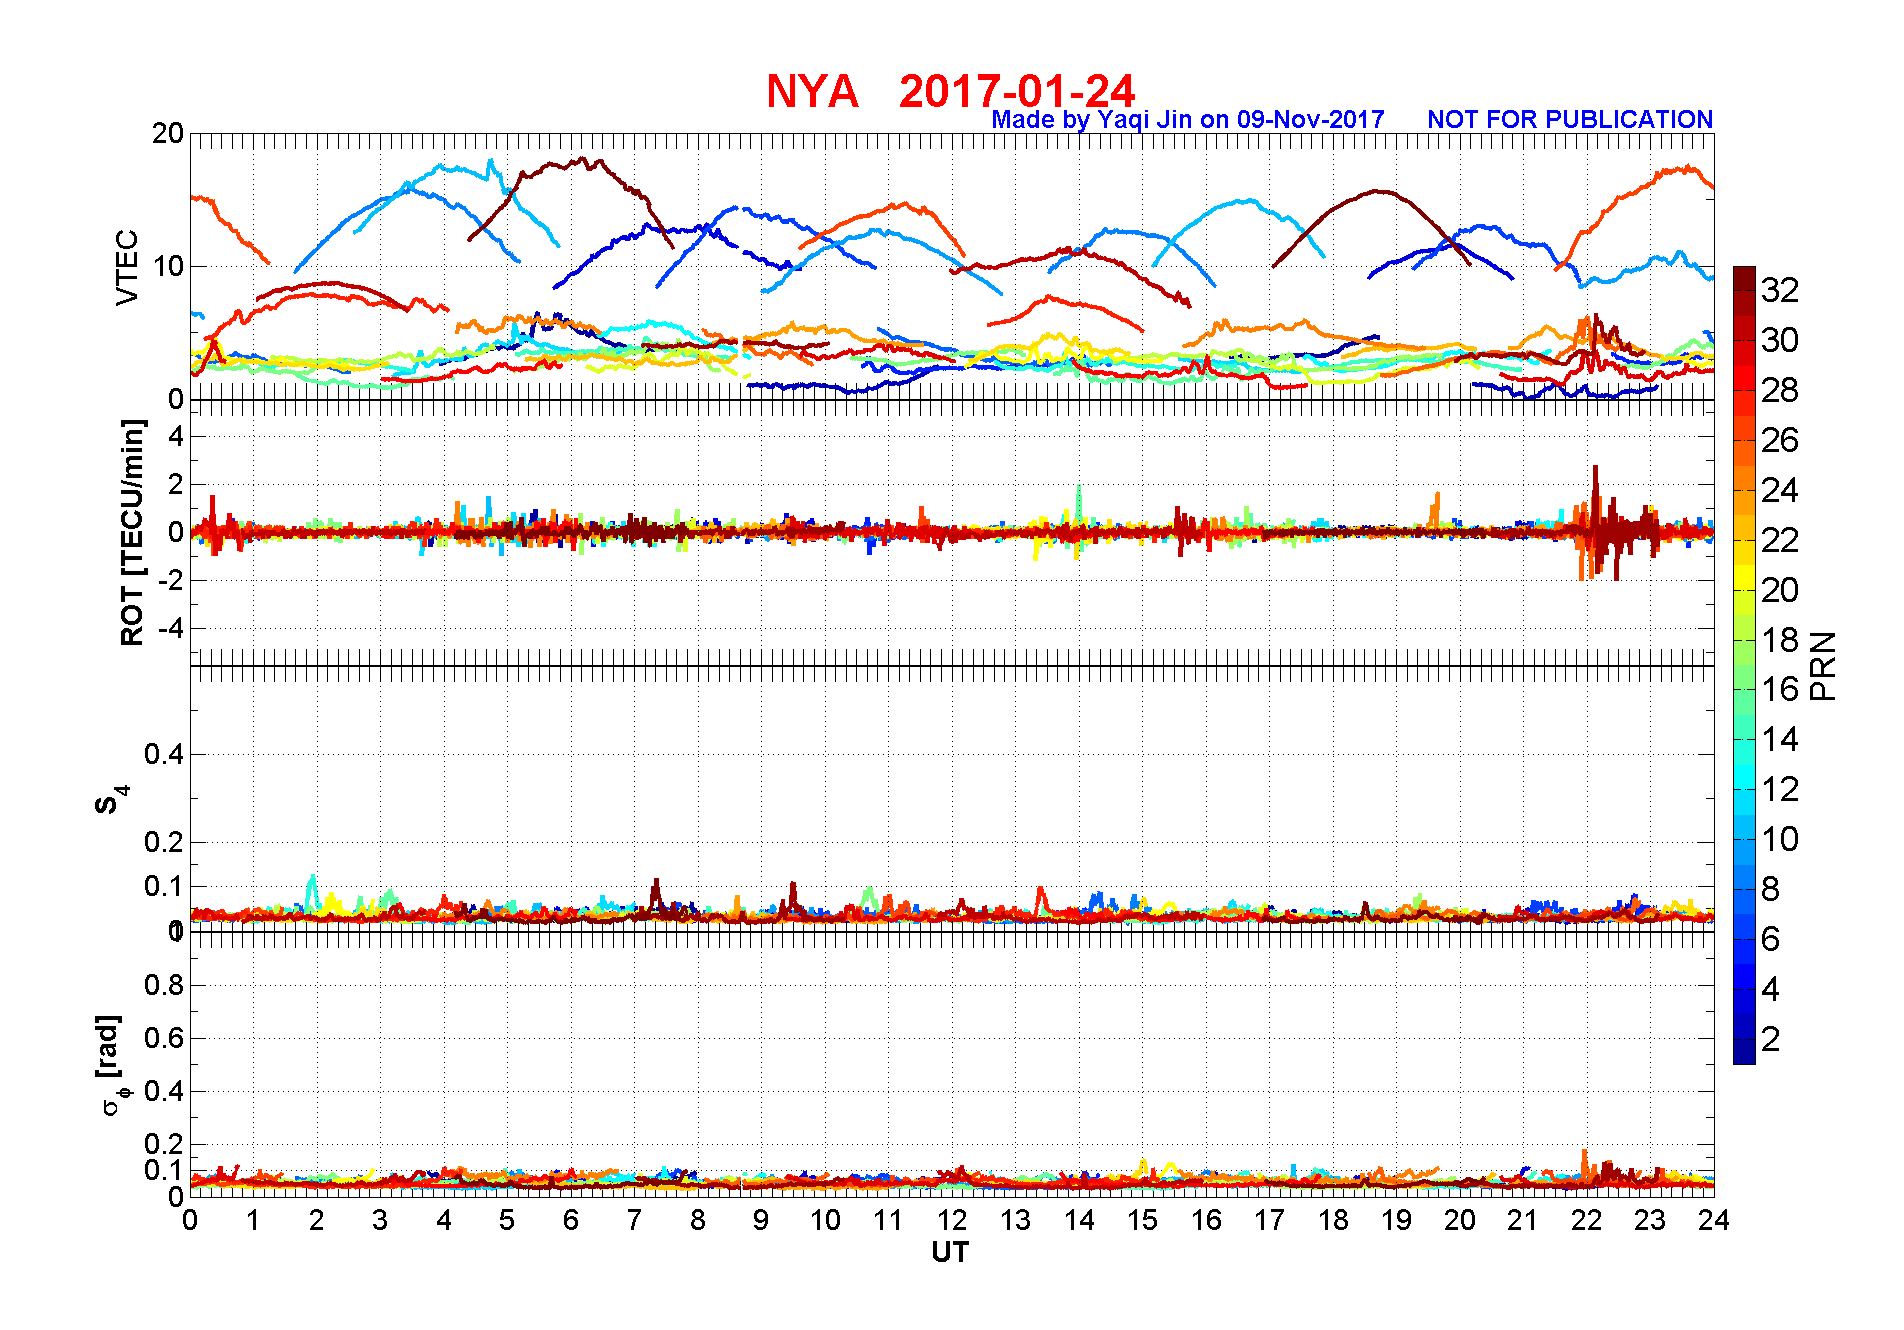Click the UT axis tick "13"
Image resolution: width=1904 pixels, height=1330 pixels.
pyautogui.click(x=1015, y=1220)
